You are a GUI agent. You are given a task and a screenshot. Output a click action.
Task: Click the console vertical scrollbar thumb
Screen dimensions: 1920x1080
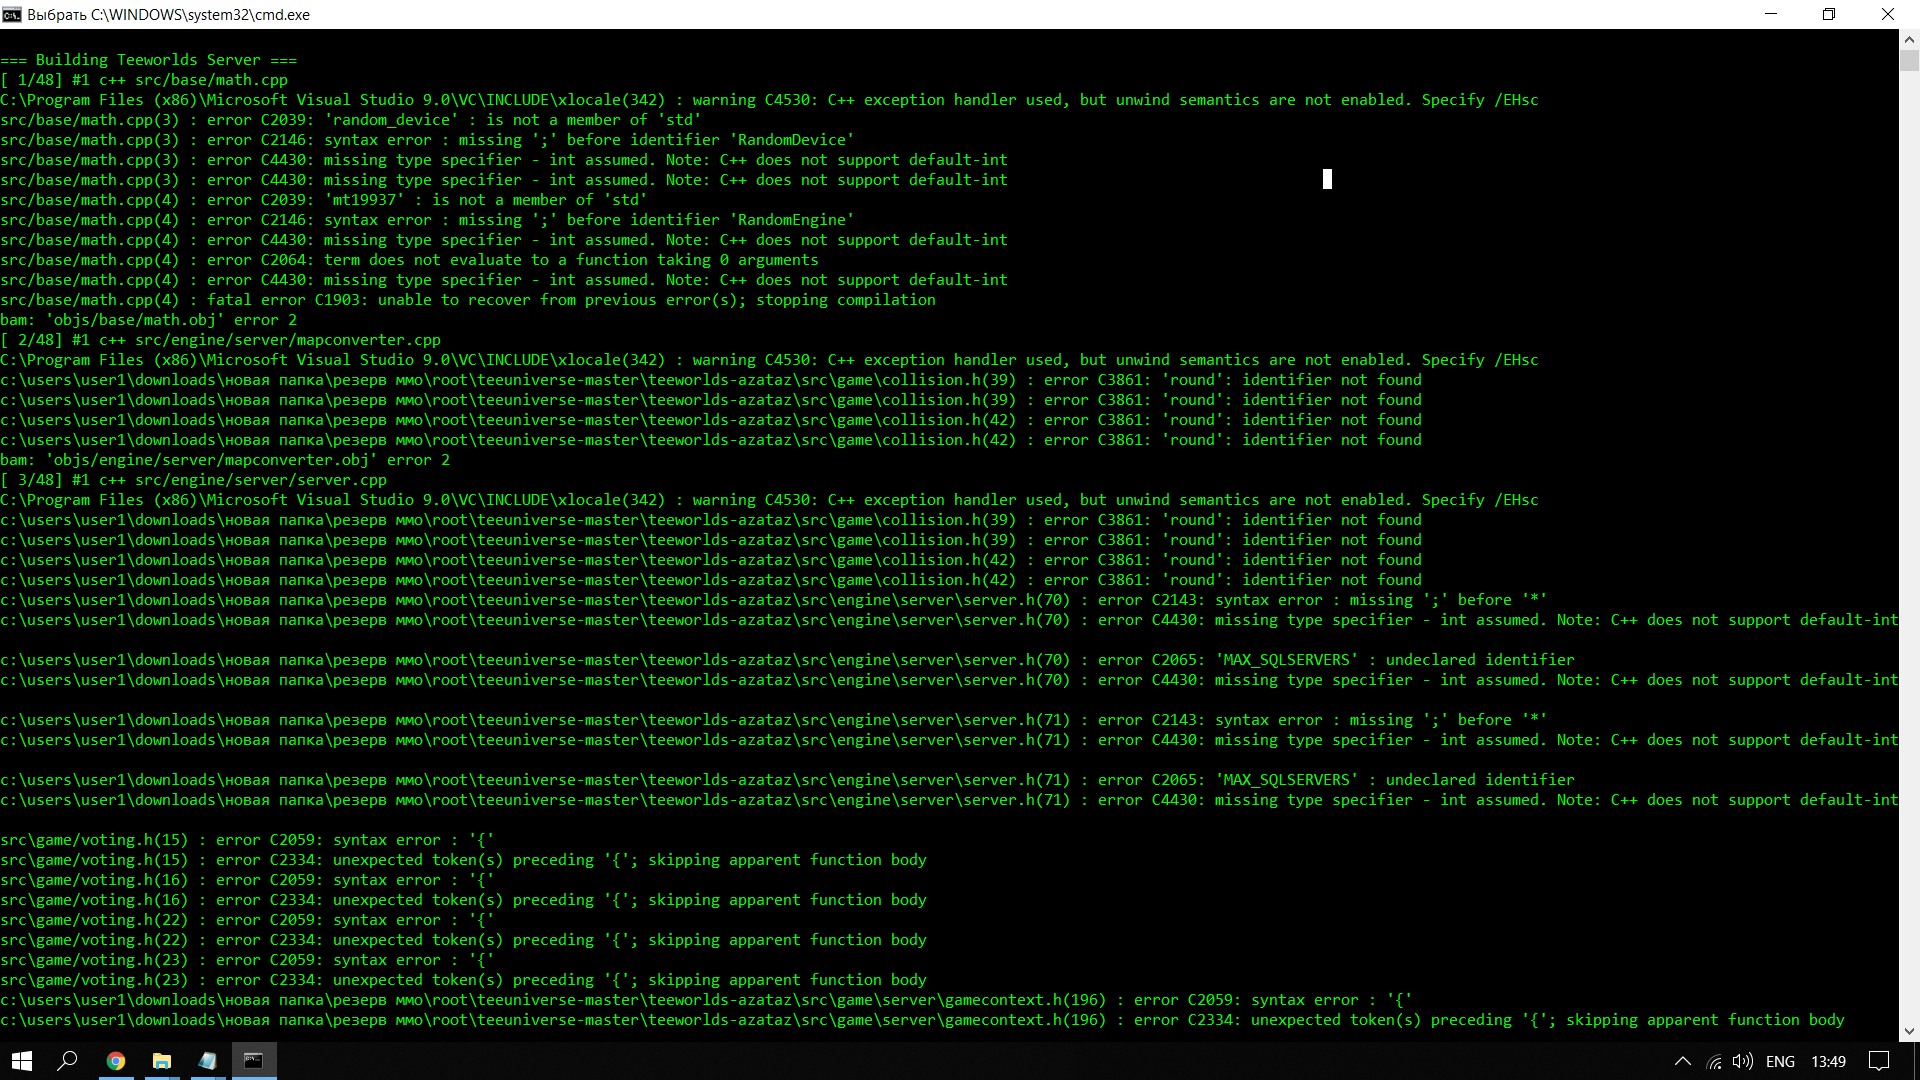(x=1909, y=61)
